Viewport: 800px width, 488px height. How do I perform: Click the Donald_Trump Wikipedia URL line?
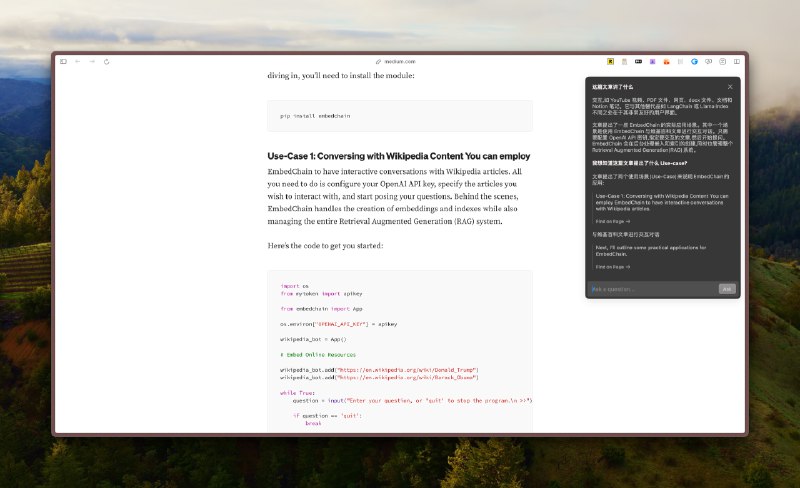coord(379,370)
